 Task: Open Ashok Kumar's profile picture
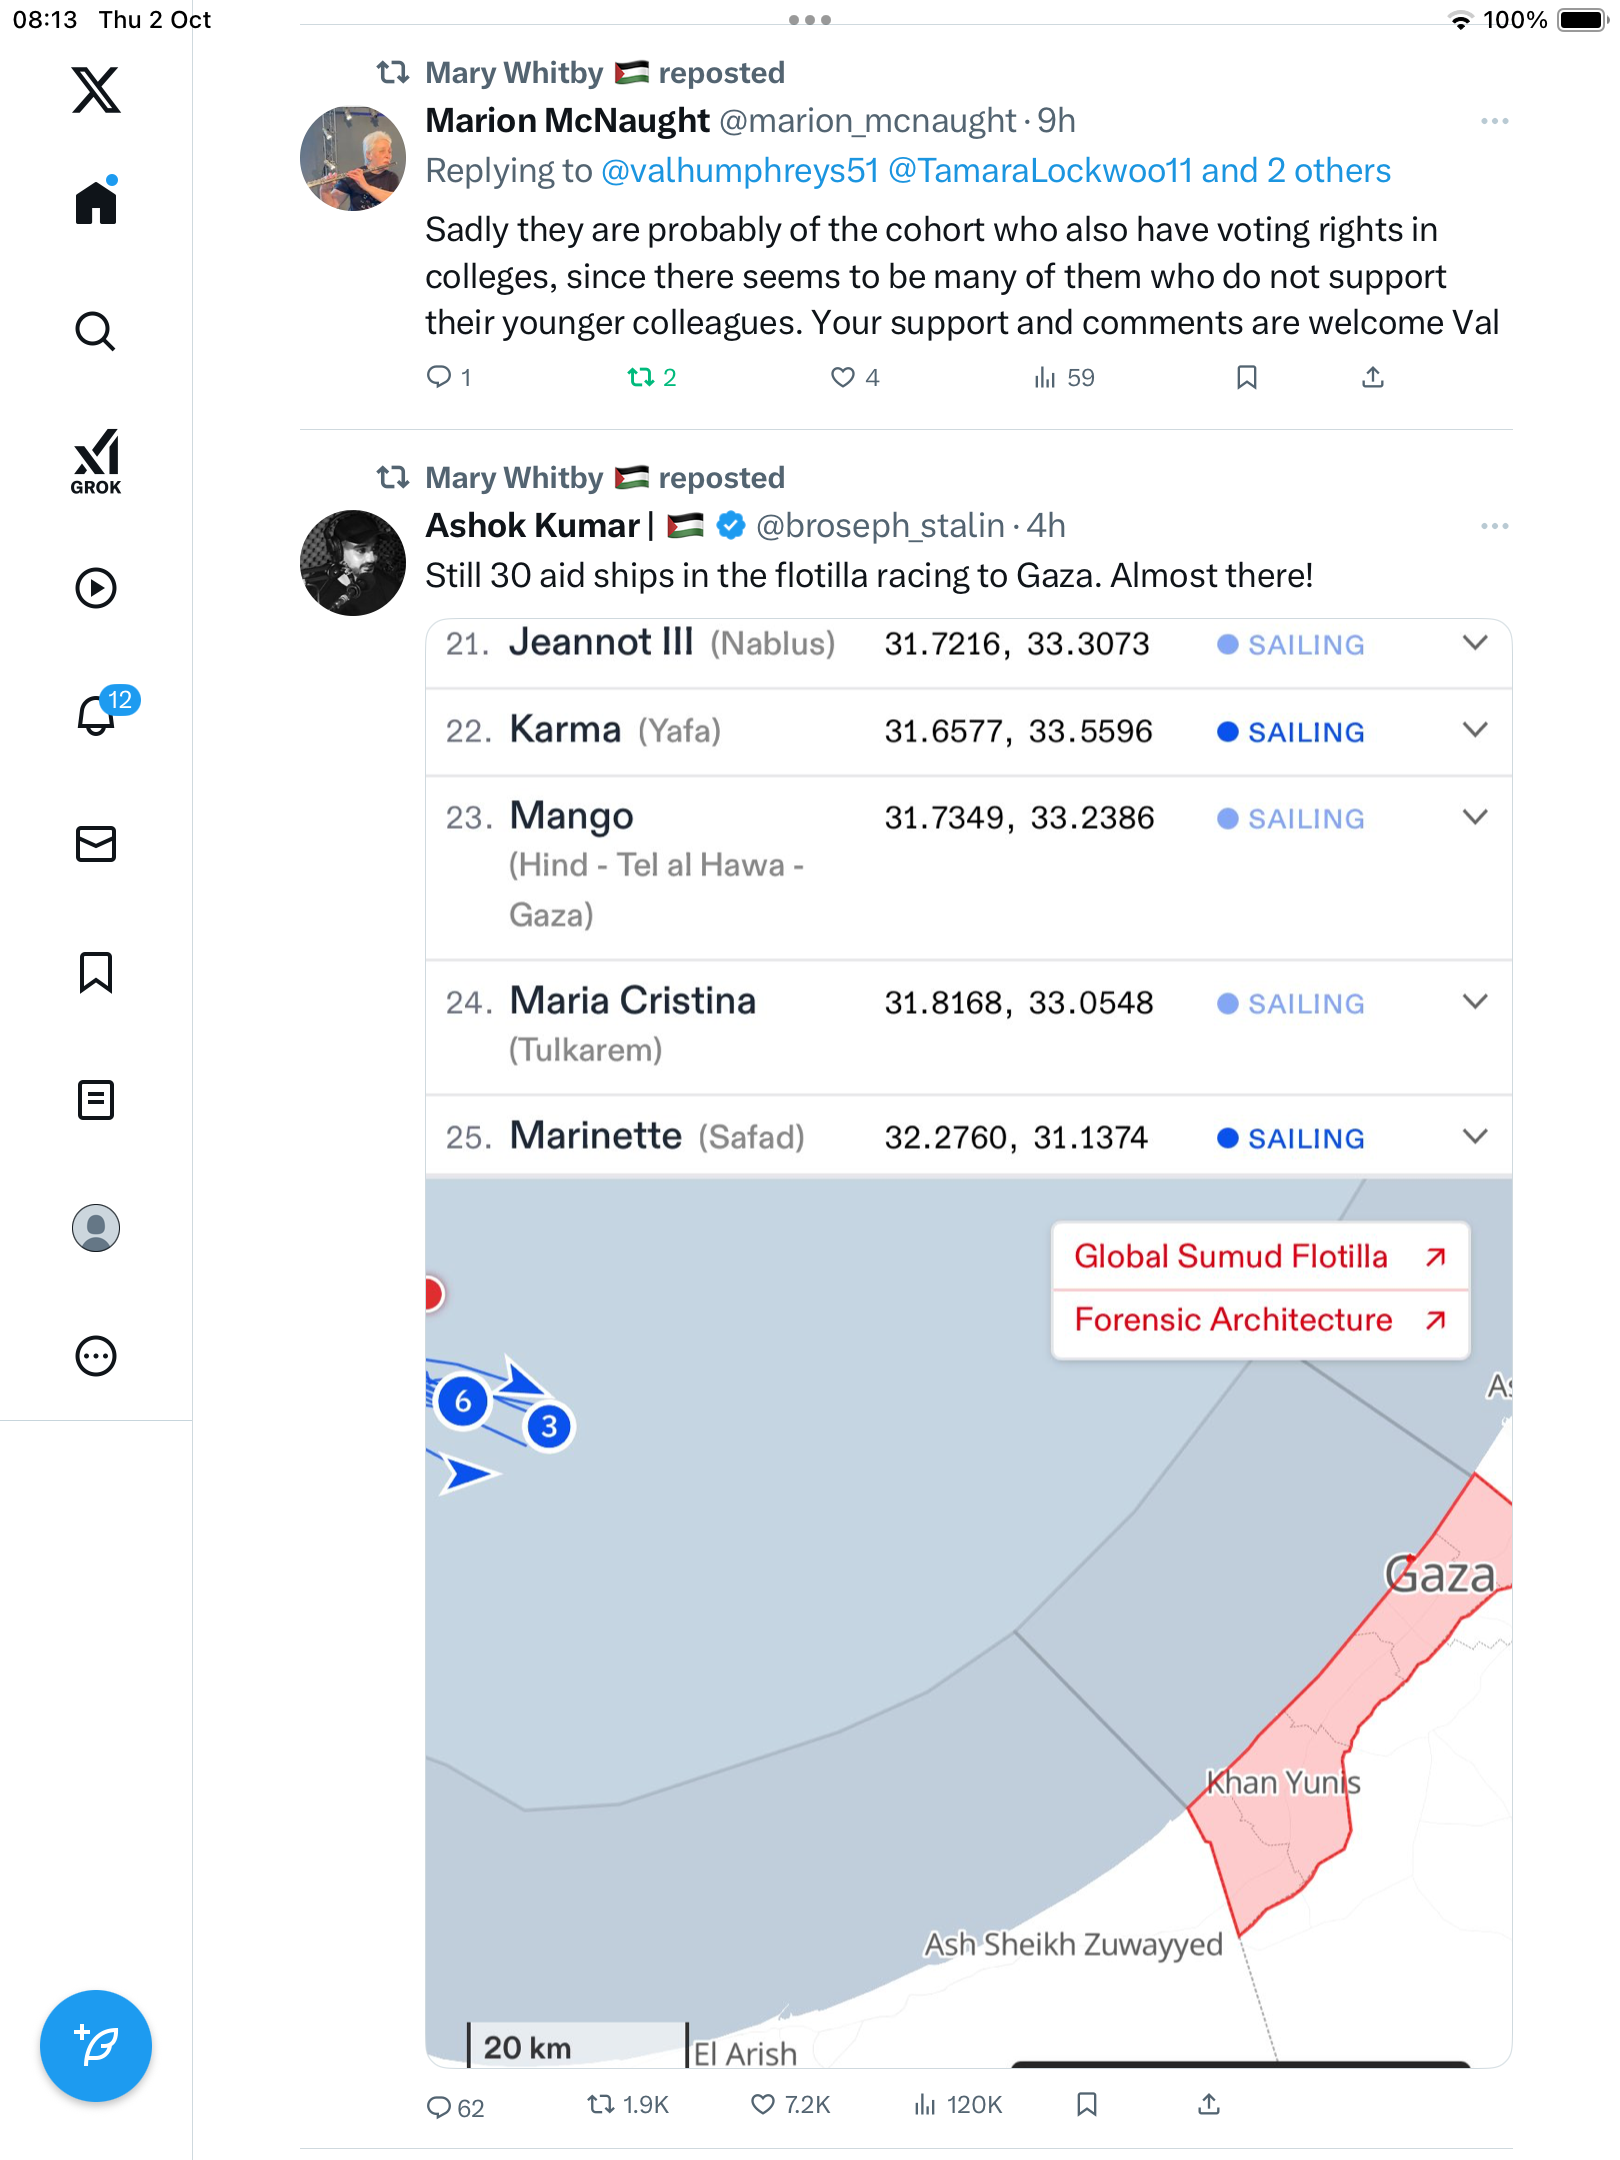pyautogui.click(x=353, y=563)
